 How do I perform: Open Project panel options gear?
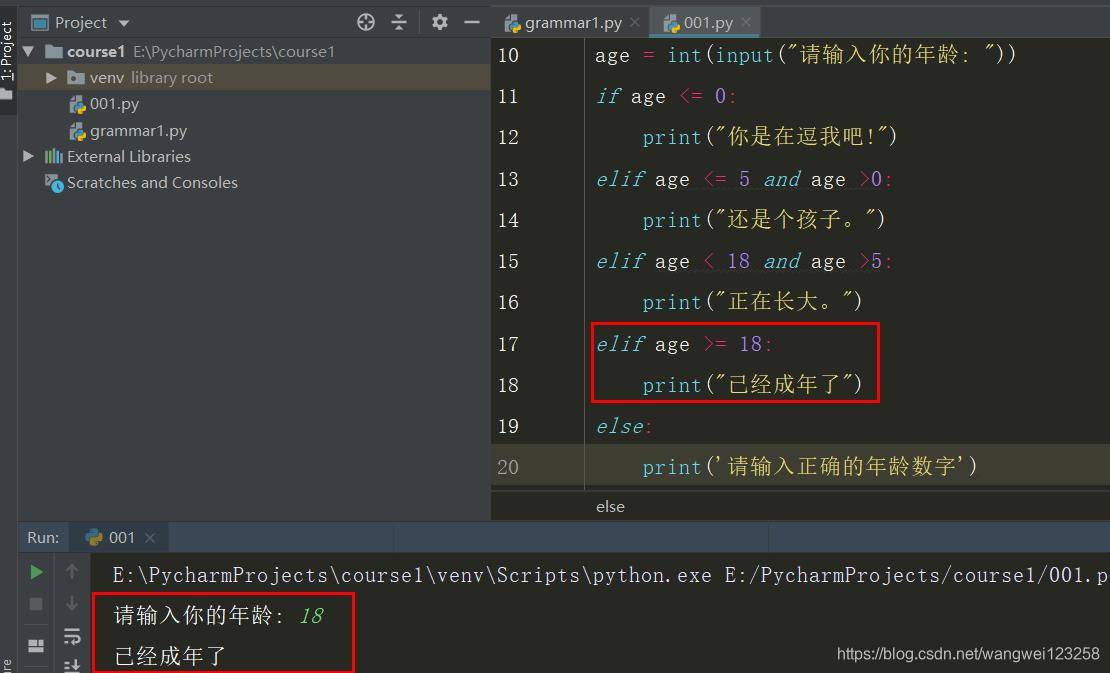tap(438, 21)
